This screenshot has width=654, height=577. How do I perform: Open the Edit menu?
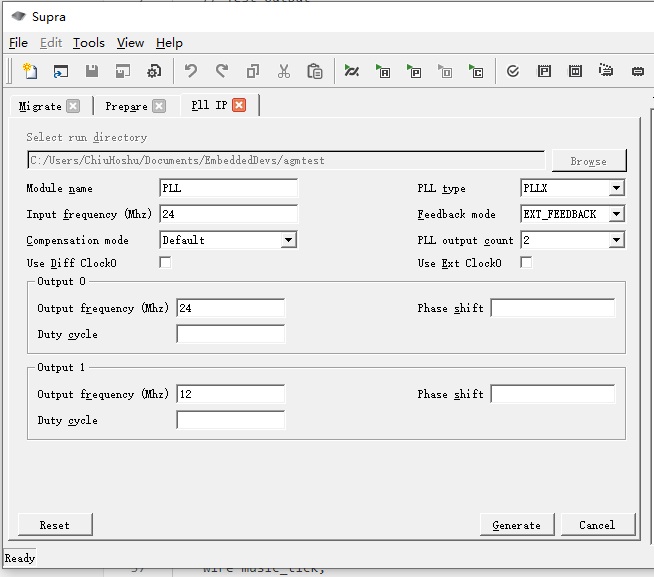pos(51,43)
